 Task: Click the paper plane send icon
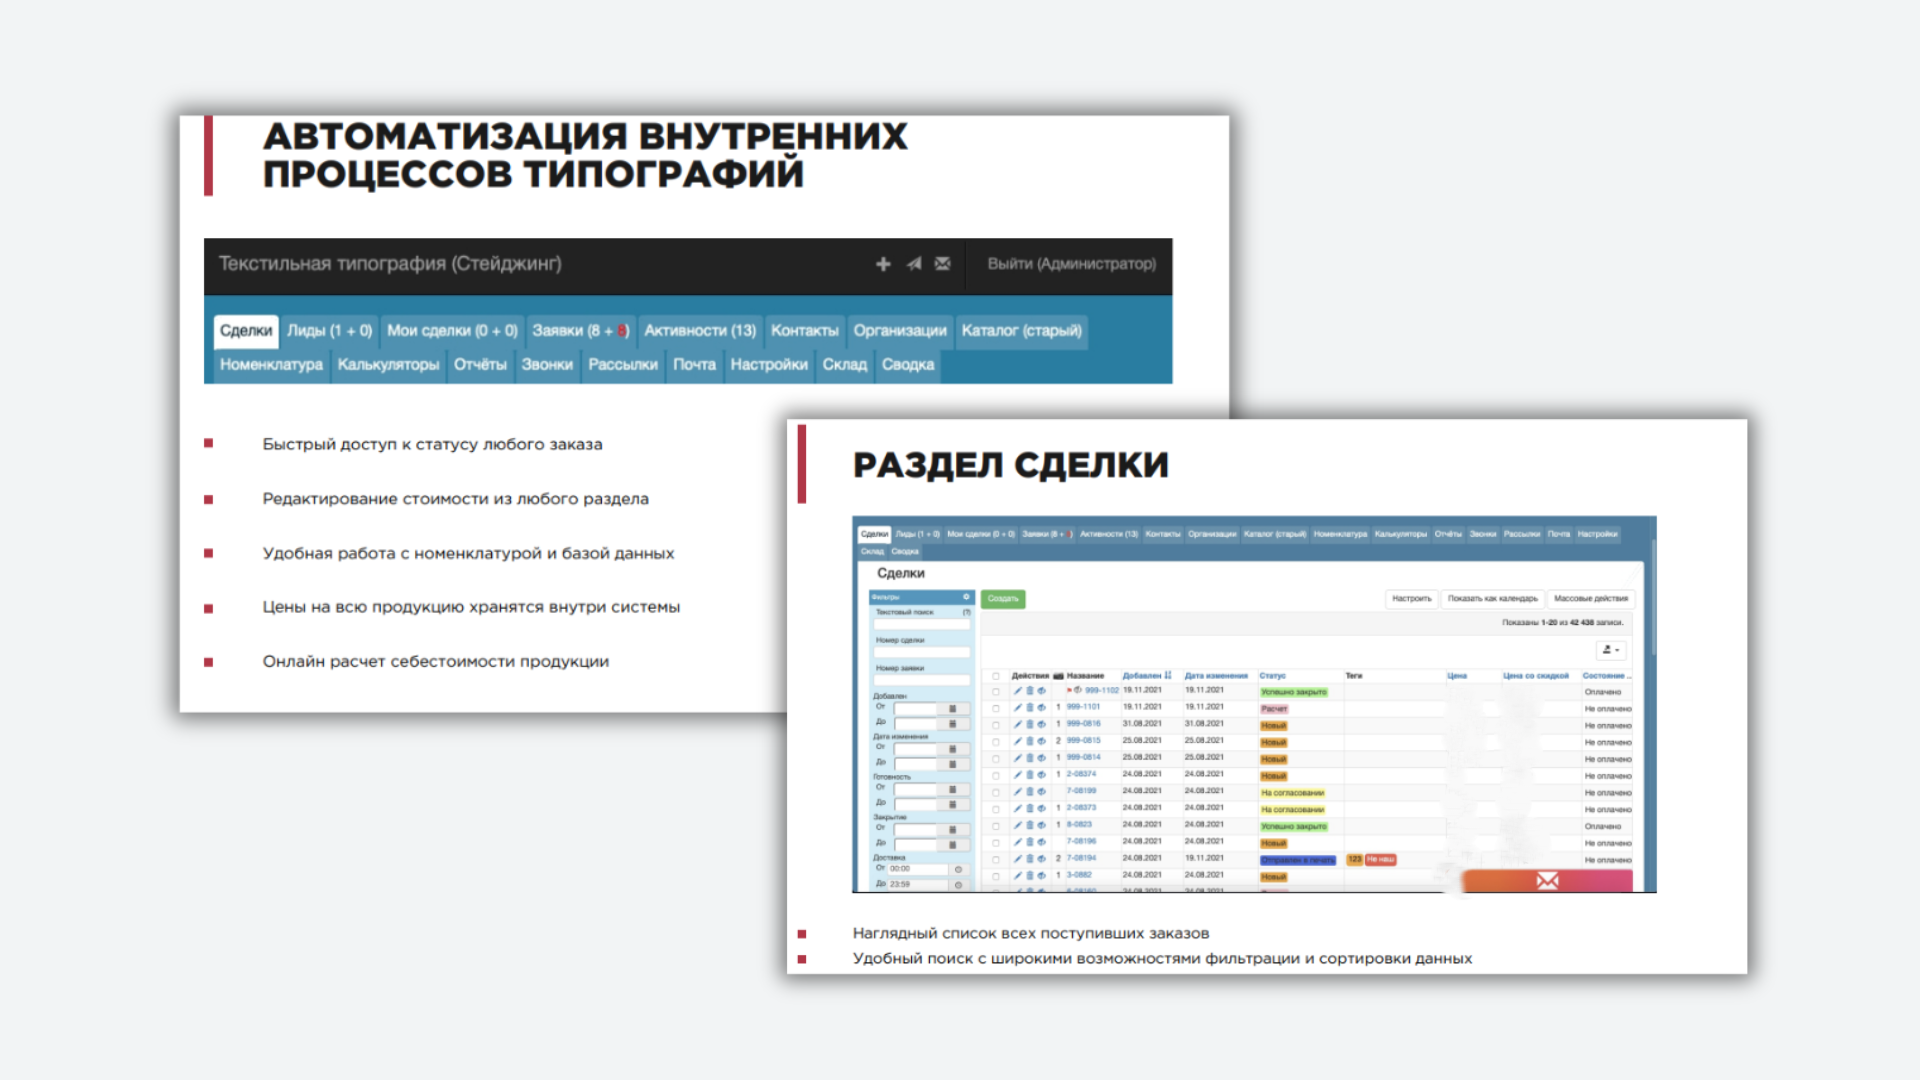[913, 264]
